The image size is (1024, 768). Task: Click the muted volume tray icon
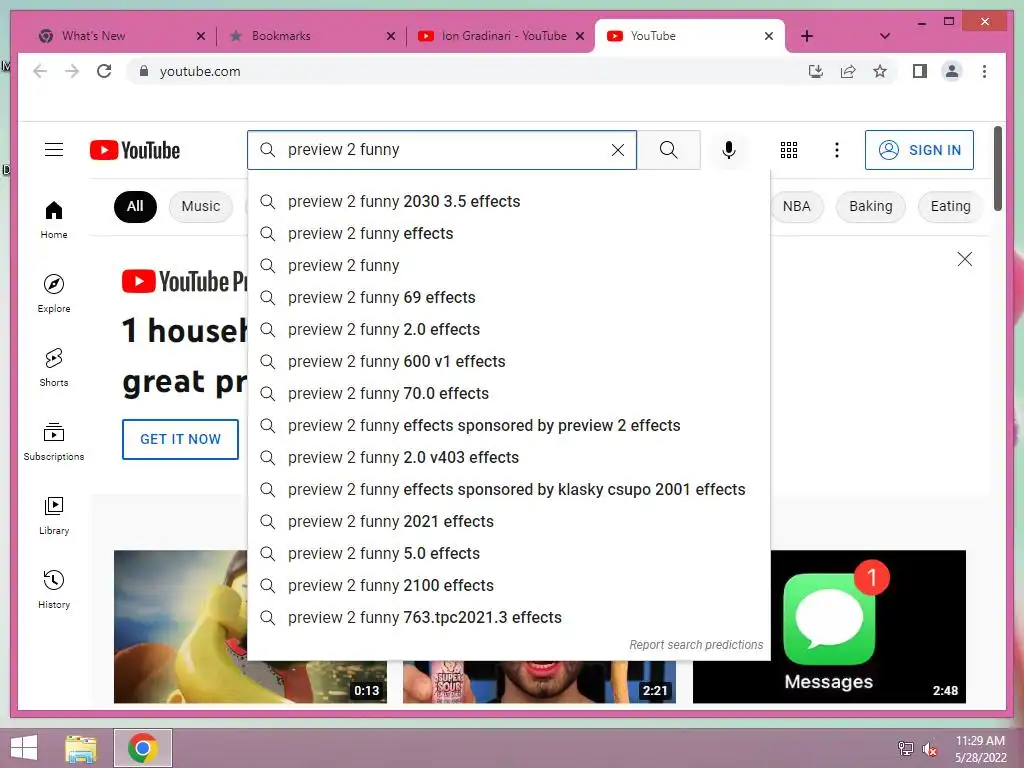(930, 749)
